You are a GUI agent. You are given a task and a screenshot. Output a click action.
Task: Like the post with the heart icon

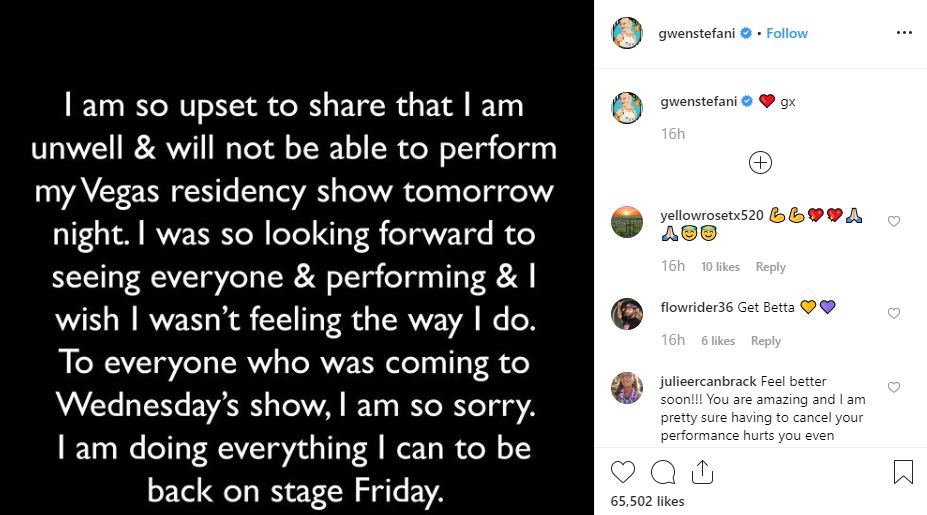tap(622, 471)
